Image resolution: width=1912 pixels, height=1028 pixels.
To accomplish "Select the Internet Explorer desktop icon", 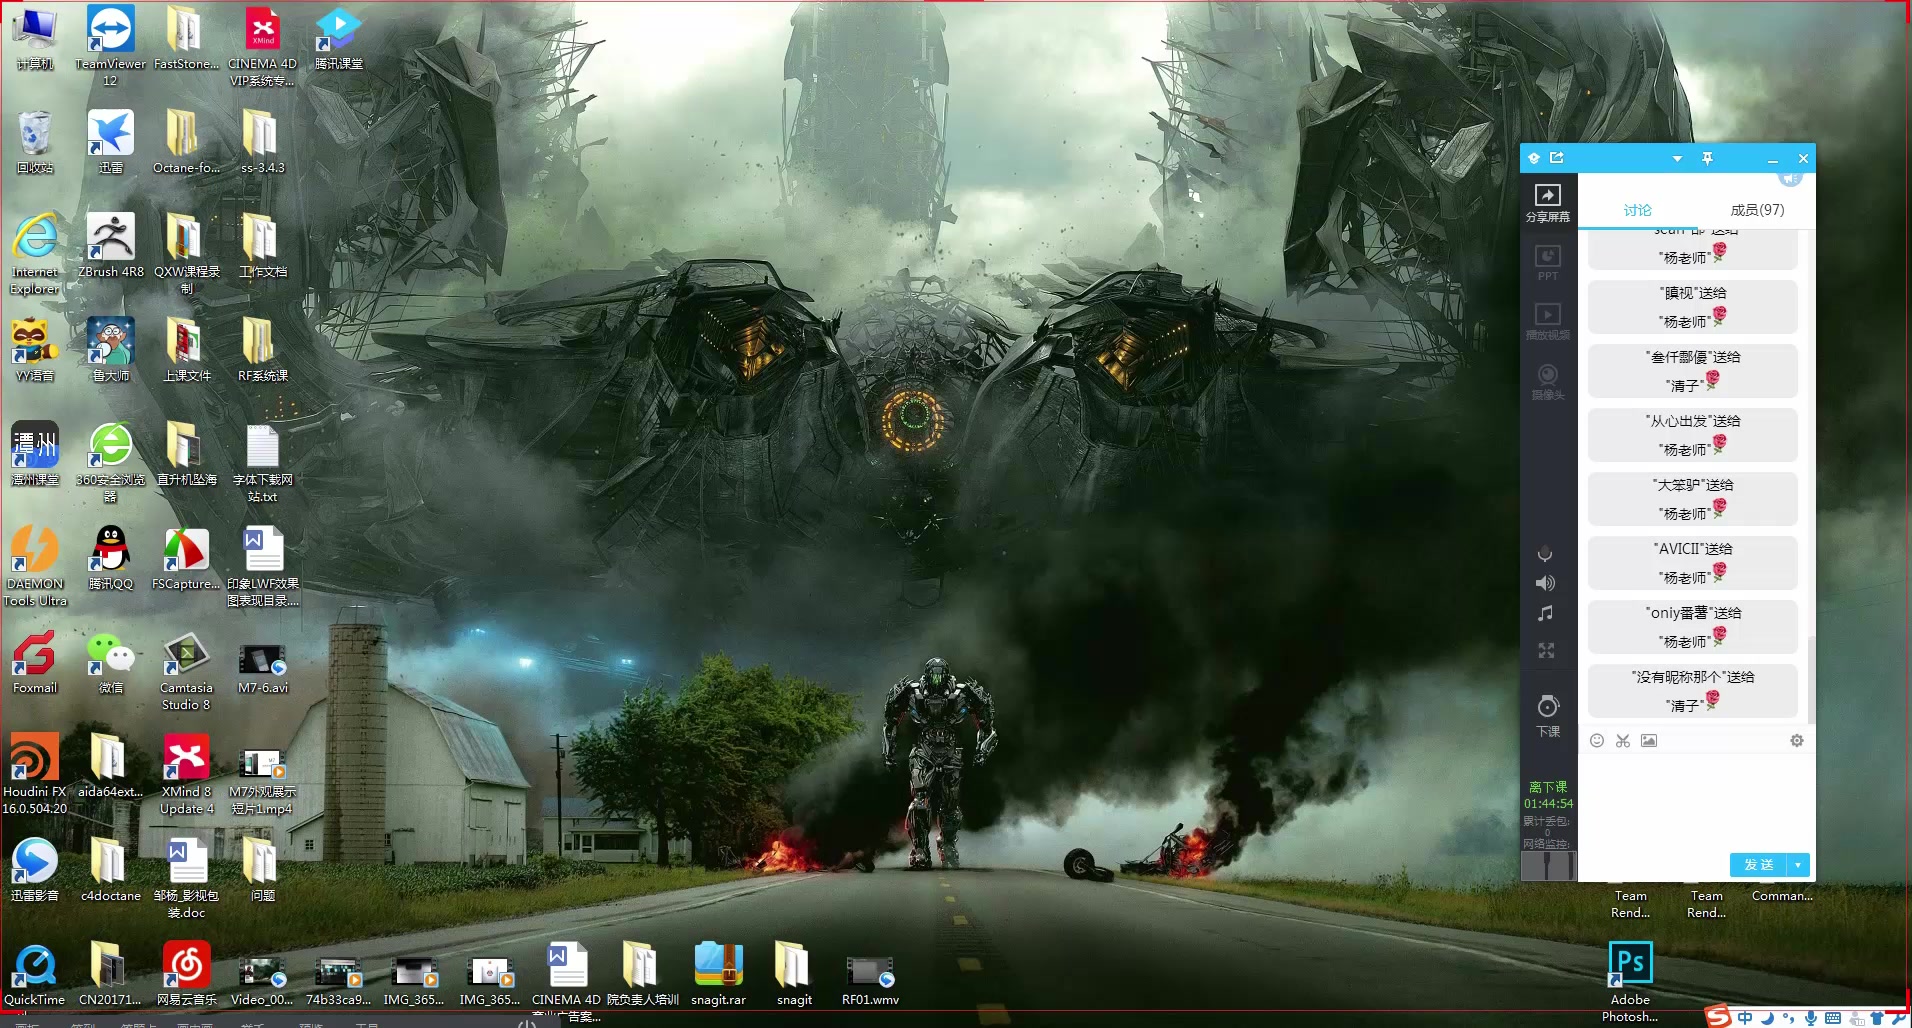I will (x=35, y=253).
